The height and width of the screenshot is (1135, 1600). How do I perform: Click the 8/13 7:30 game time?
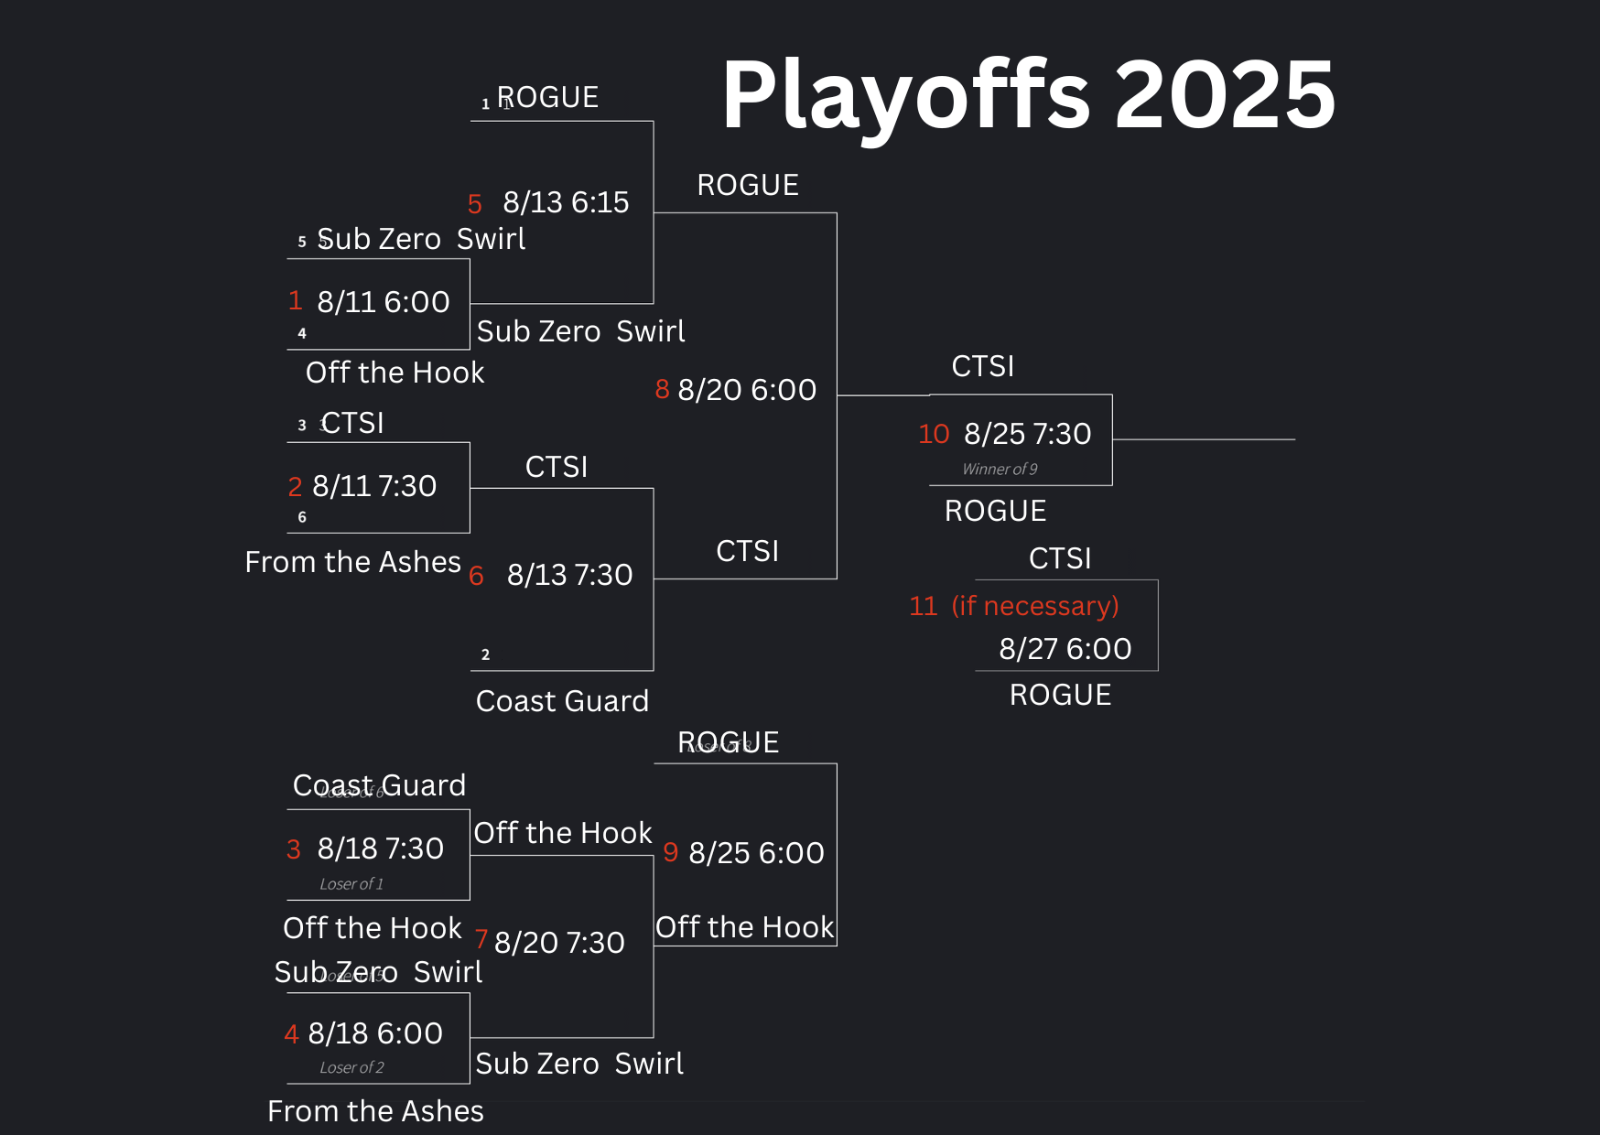569,575
